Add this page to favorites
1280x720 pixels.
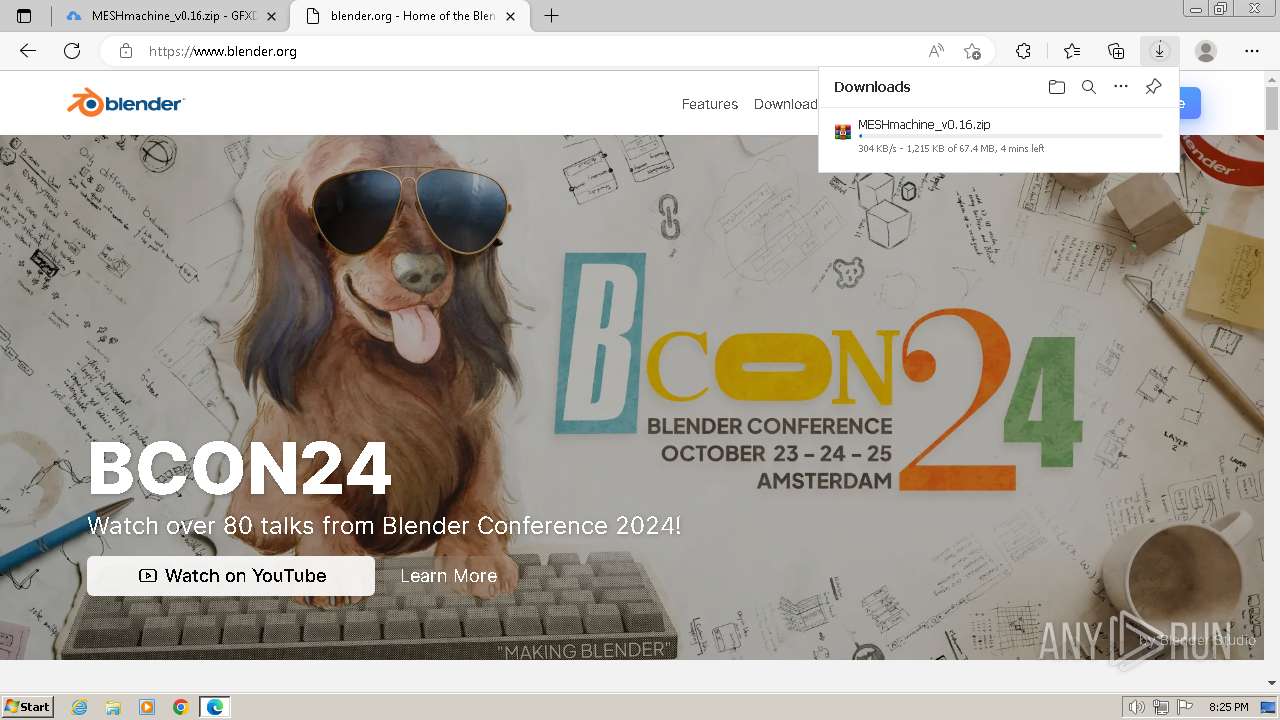972,51
